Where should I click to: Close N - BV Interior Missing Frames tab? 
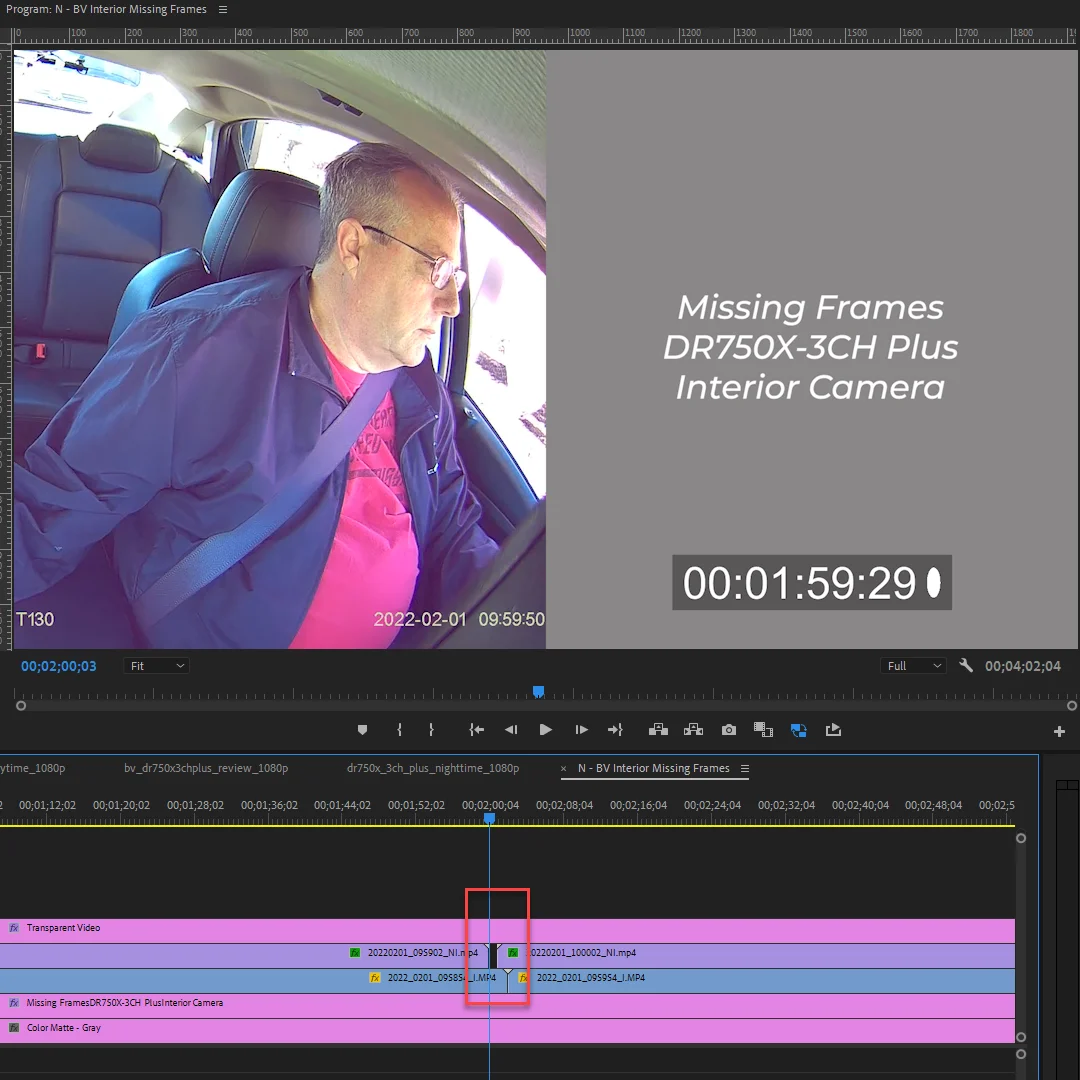coord(563,769)
